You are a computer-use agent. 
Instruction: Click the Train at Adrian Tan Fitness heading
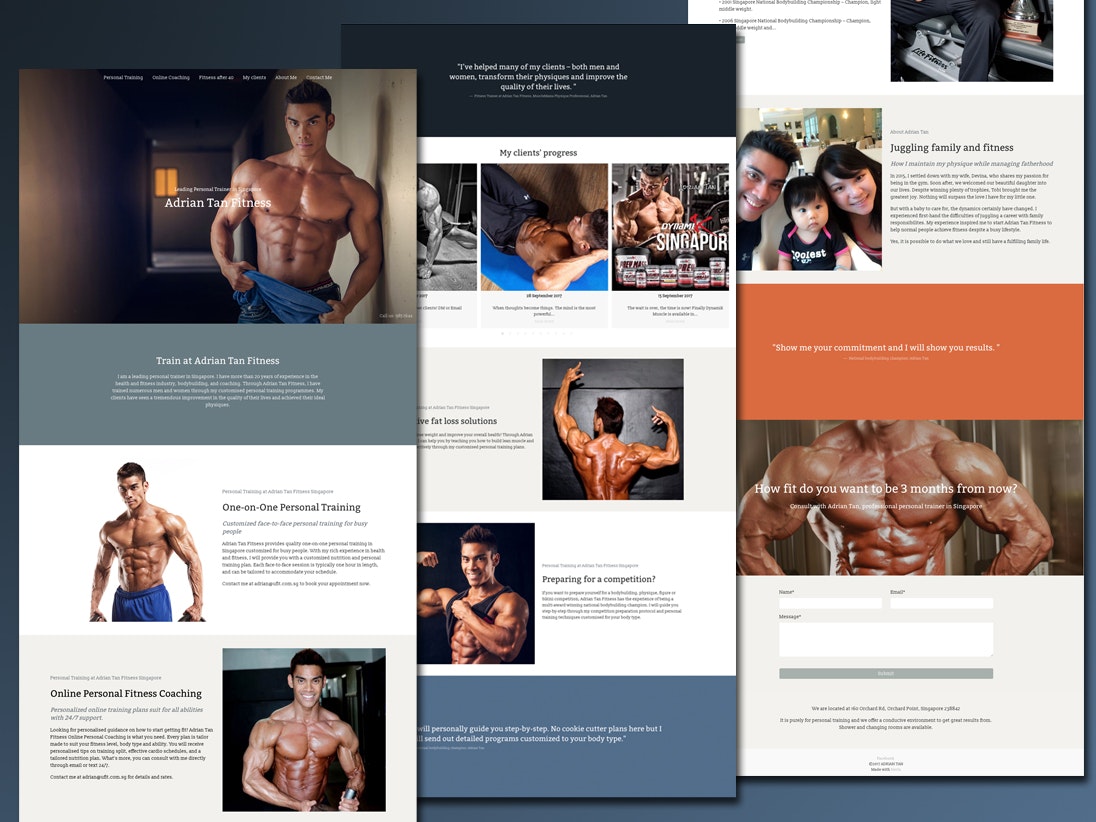click(217, 361)
